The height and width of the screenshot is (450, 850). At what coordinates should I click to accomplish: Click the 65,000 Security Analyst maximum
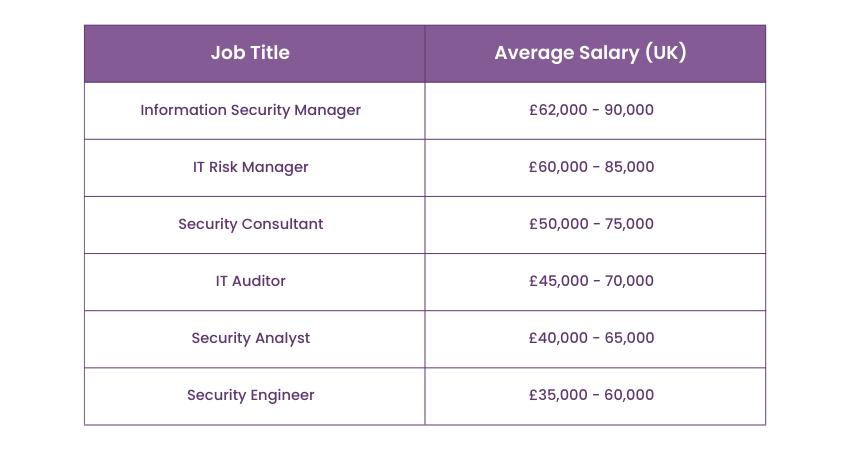(x=629, y=338)
